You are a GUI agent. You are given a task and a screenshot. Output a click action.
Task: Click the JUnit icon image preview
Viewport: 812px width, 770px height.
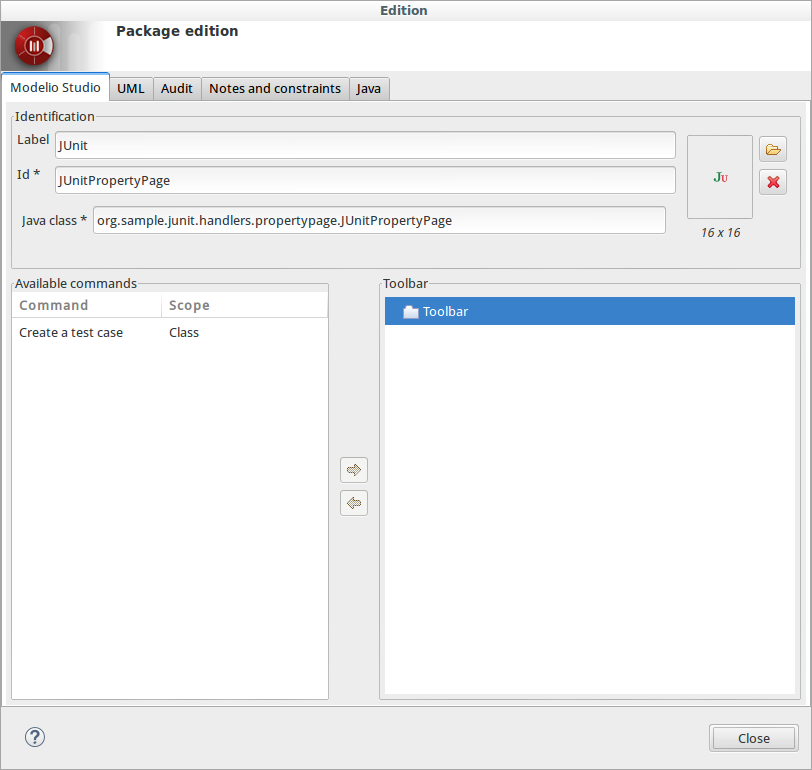720,177
